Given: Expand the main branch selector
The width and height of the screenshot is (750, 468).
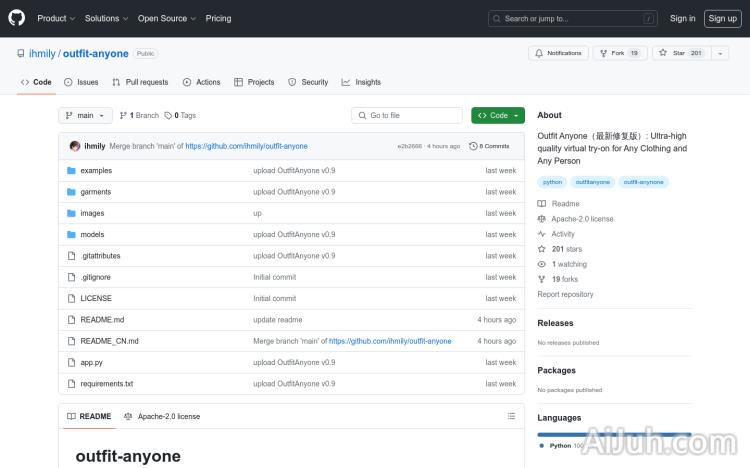Looking at the screenshot, I should click(x=84, y=116).
